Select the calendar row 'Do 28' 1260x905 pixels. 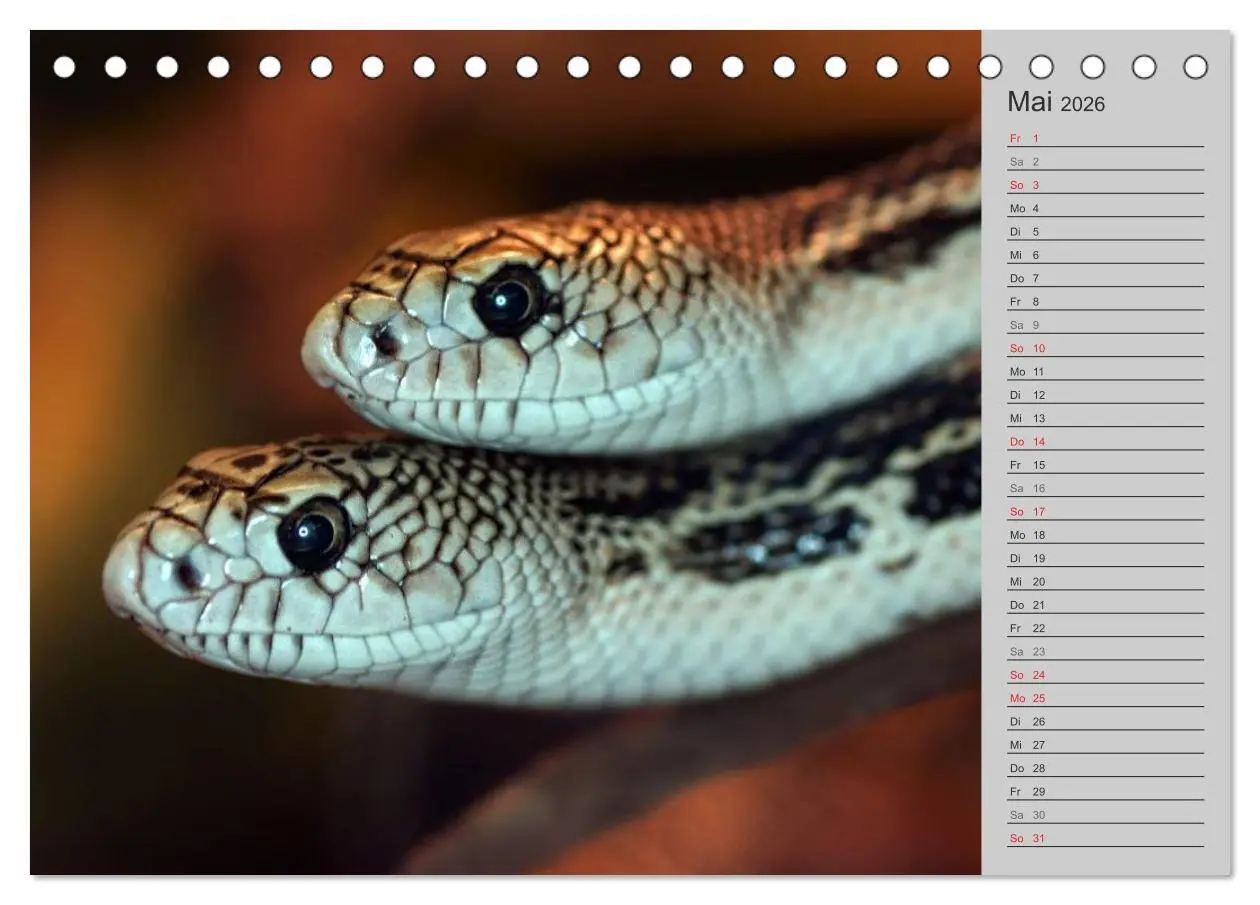tap(1105, 768)
